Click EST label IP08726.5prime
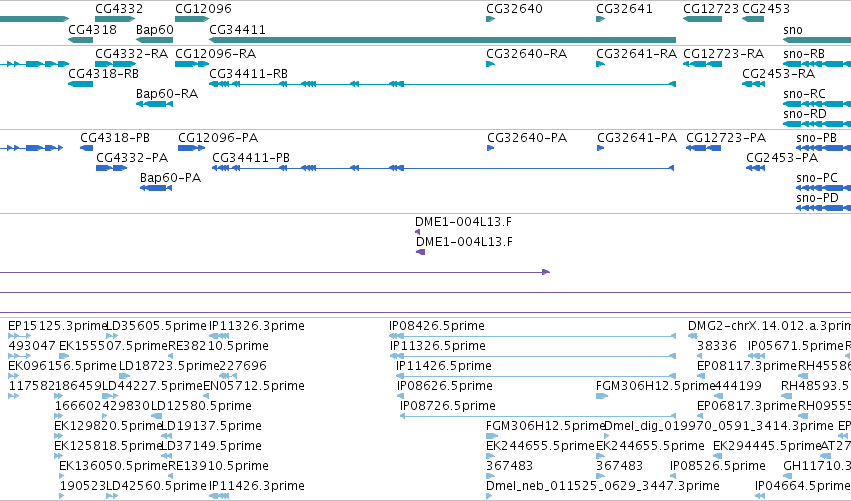This screenshot has width=851, height=501. (x=448, y=407)
